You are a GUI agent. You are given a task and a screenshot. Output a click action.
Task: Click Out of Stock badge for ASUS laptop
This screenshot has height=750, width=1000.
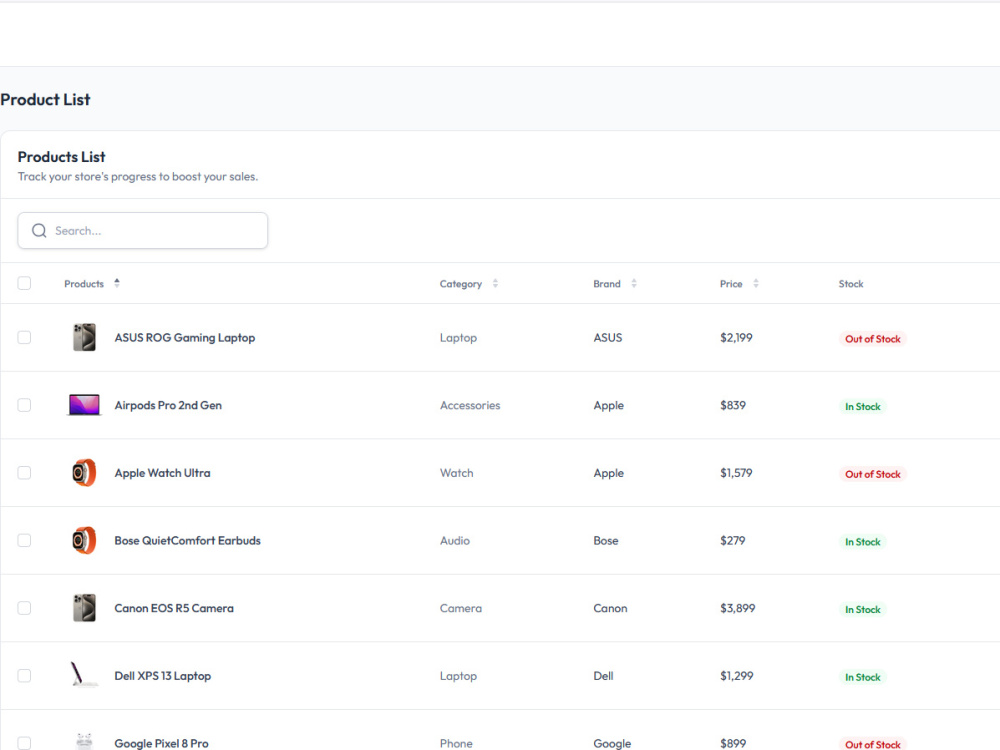pyautogui.click(x=872, y=339)
